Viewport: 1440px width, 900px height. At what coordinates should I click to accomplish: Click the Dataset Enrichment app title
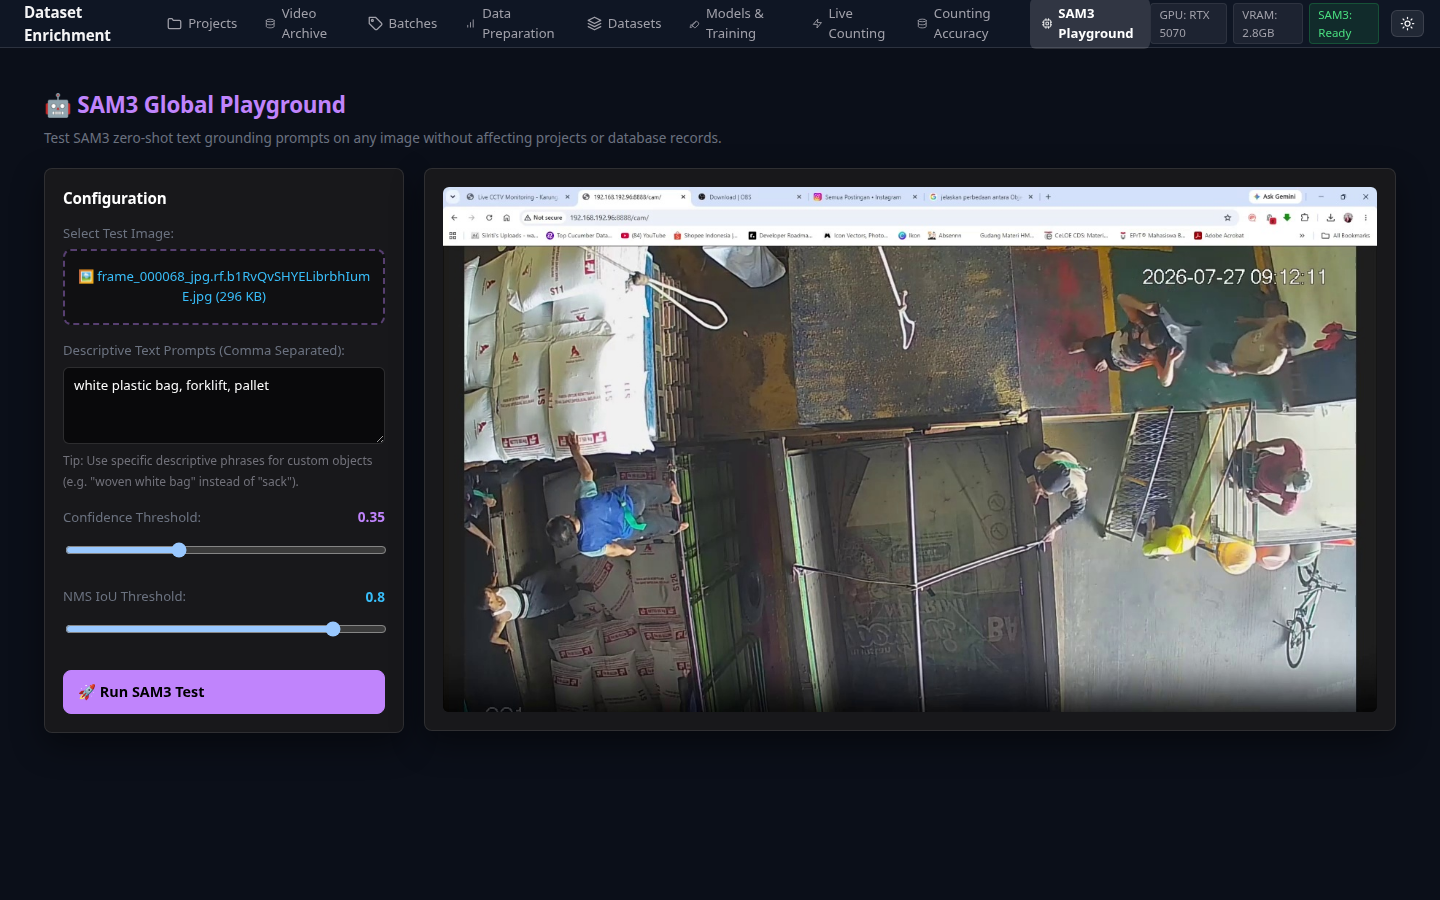pyautogui.click(x=67, y=24)
